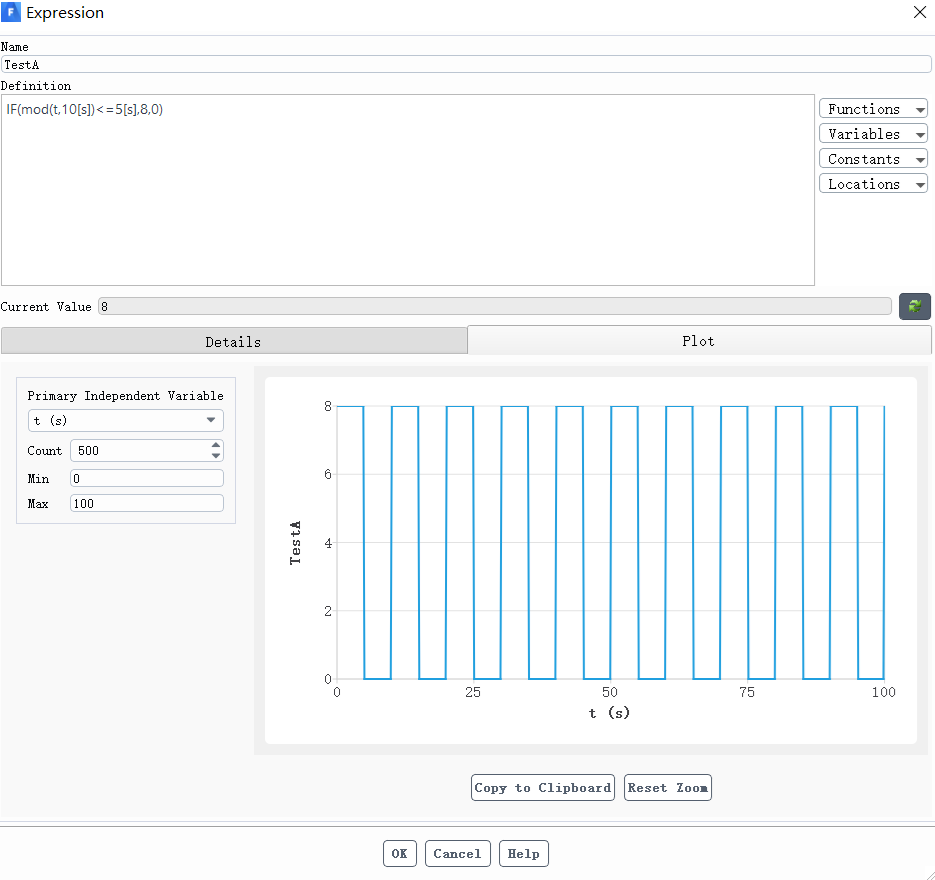The height and width of the screenshot is (880, 935).
Task: Switch to the Details tab
Action: (x=233, y=341)
